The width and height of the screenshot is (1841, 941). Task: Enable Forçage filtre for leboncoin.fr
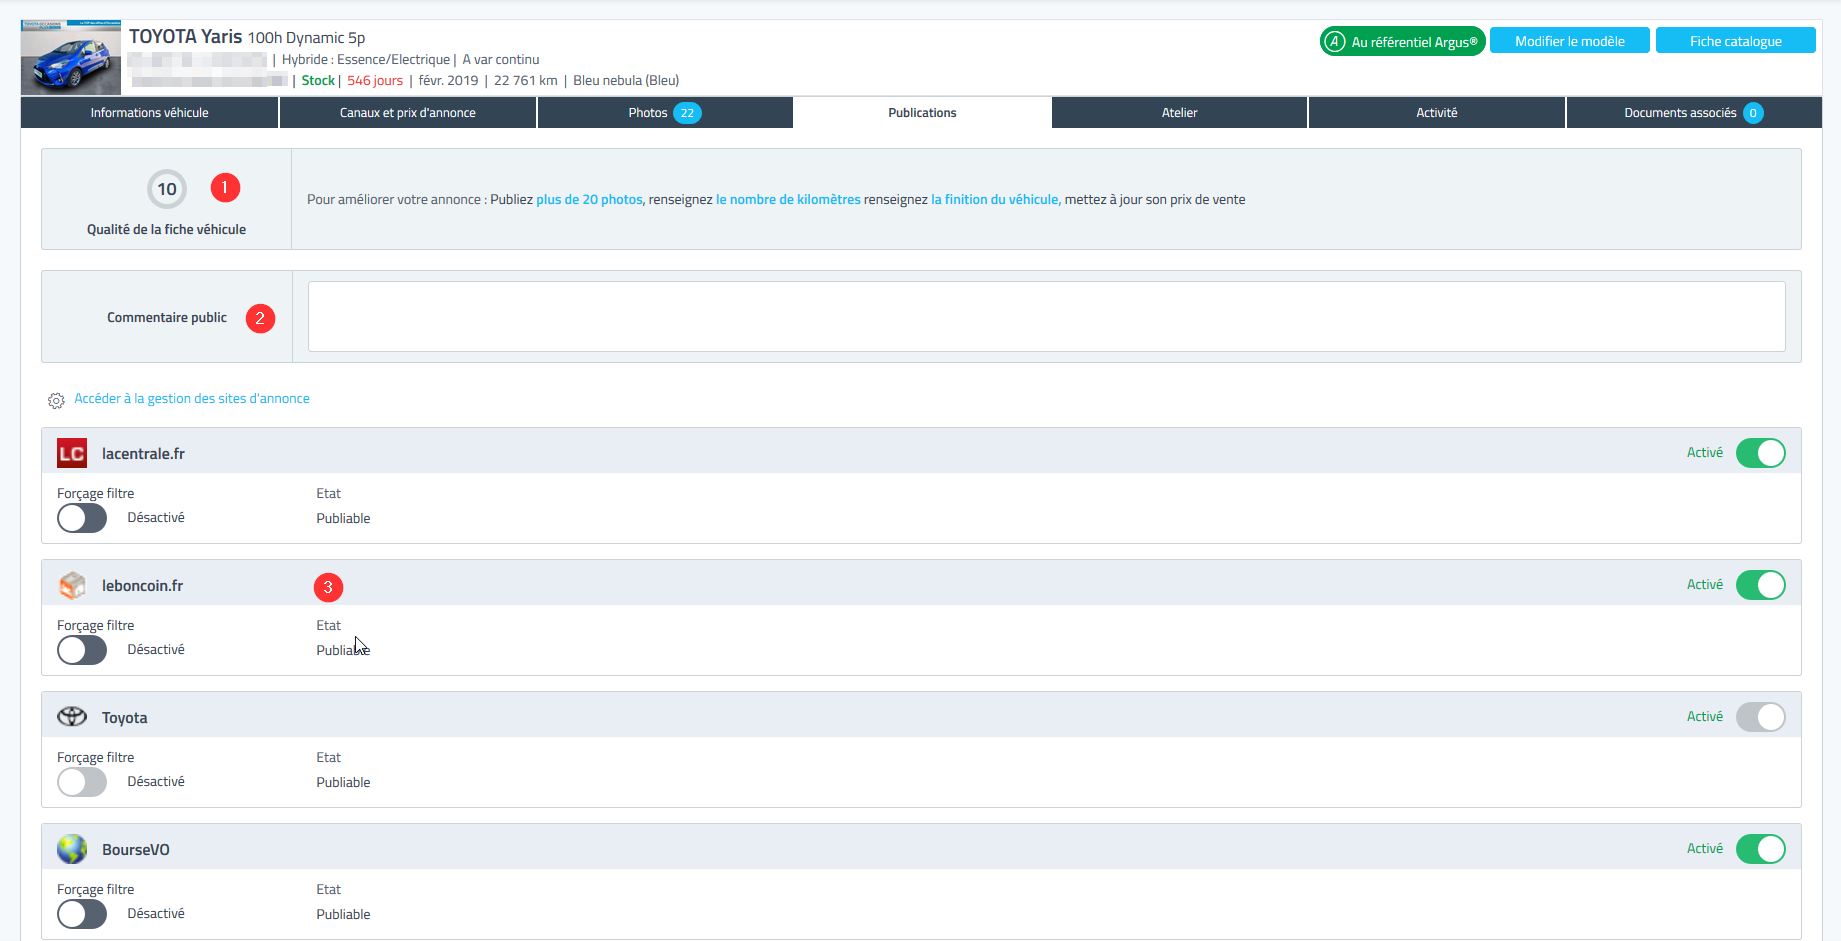pos(82,650)
